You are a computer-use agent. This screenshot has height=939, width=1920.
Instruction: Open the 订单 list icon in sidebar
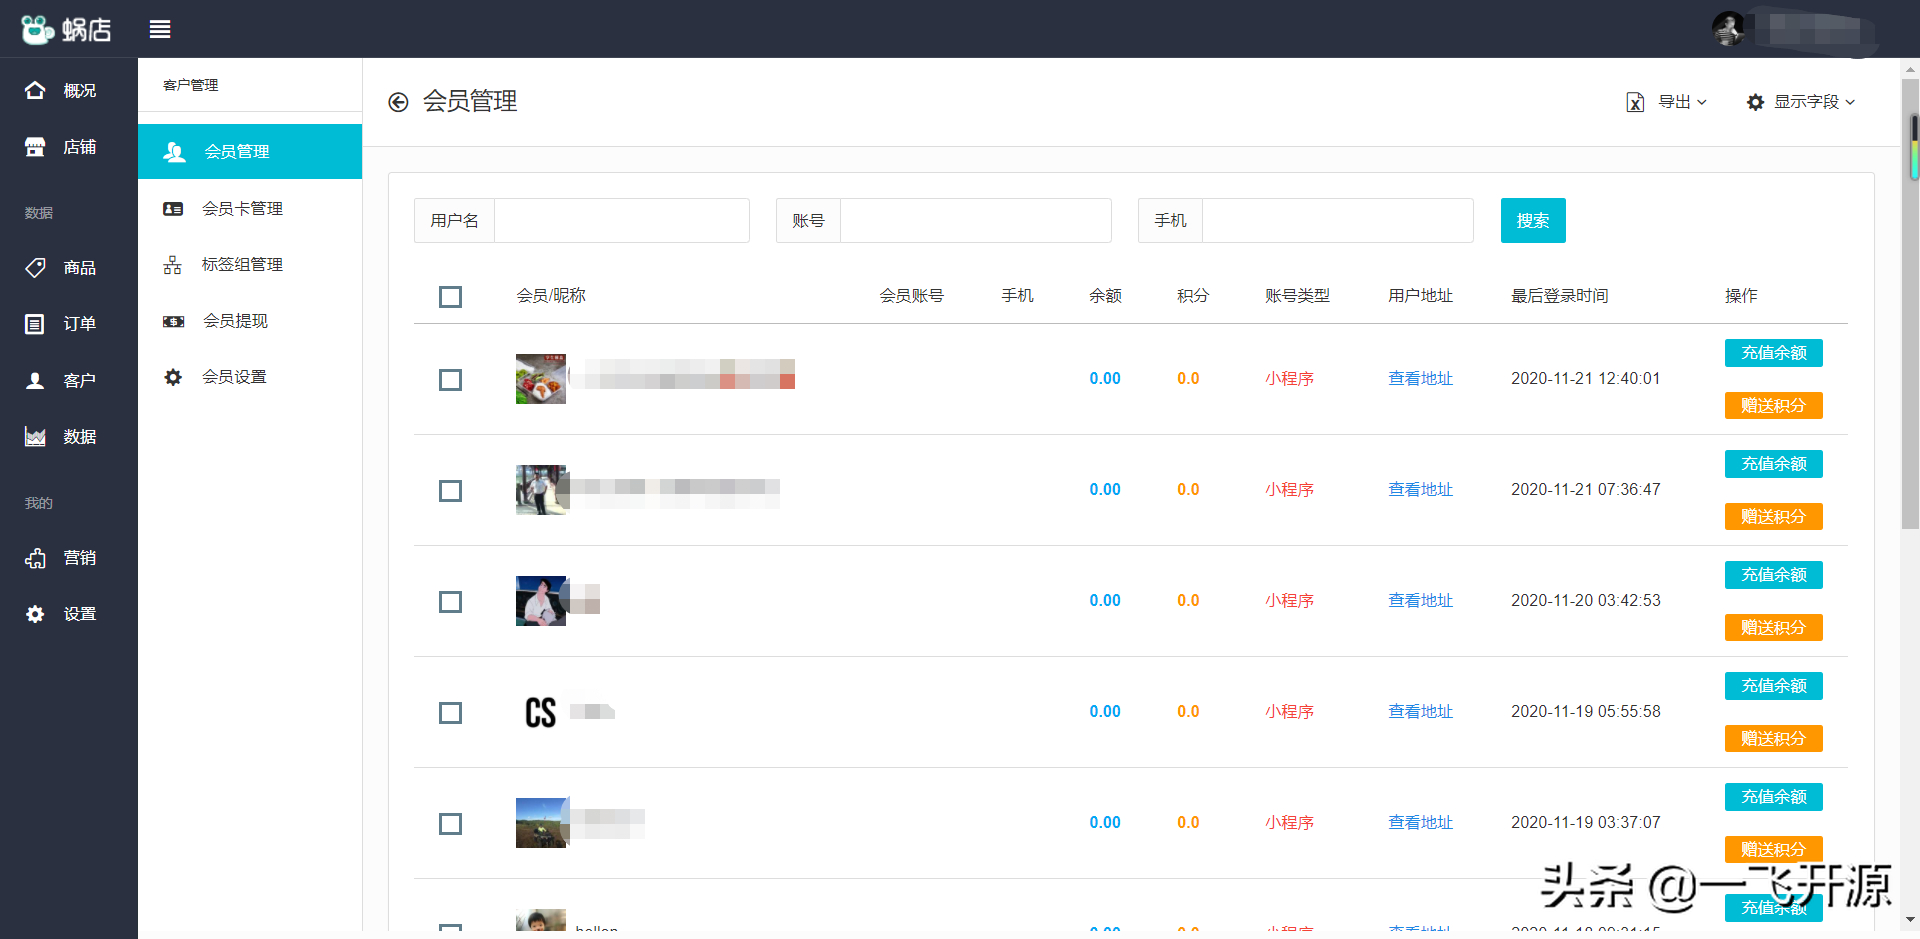tap(35, 323)
